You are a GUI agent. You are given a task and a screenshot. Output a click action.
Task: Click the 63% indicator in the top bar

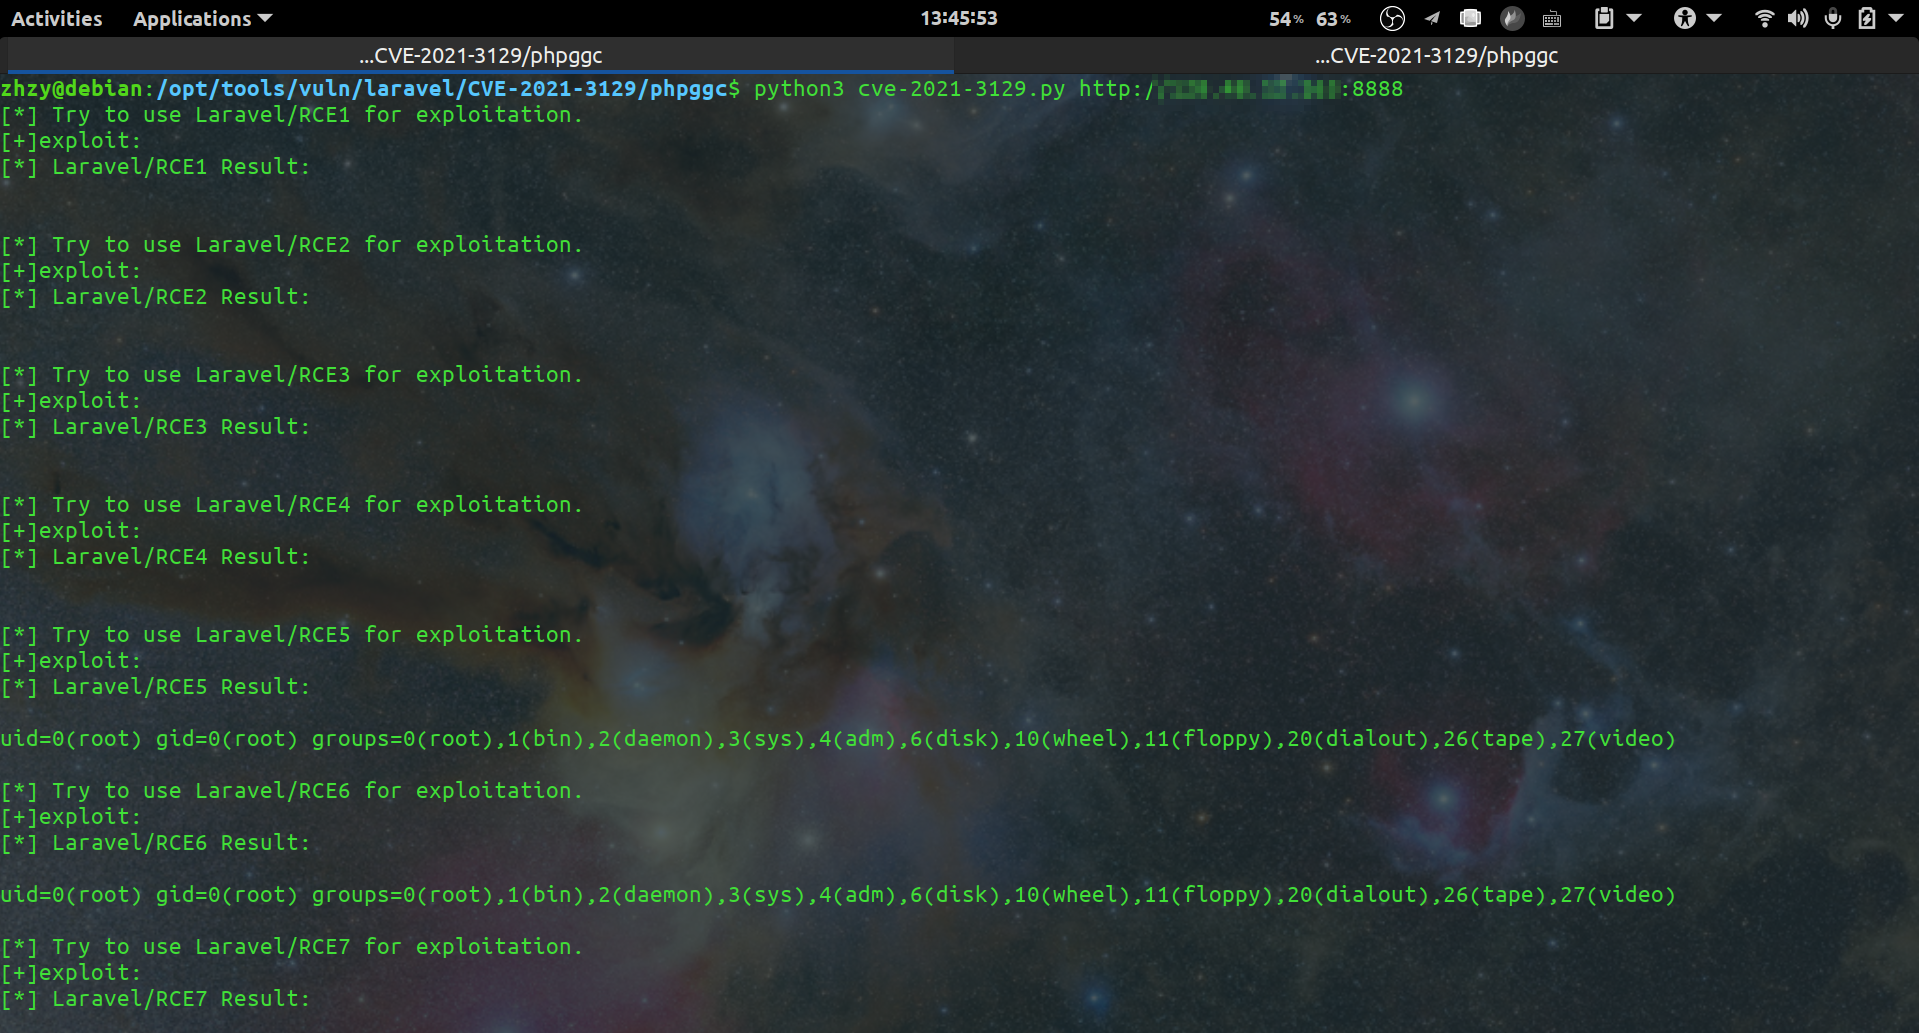click(x=1333, y=19)
